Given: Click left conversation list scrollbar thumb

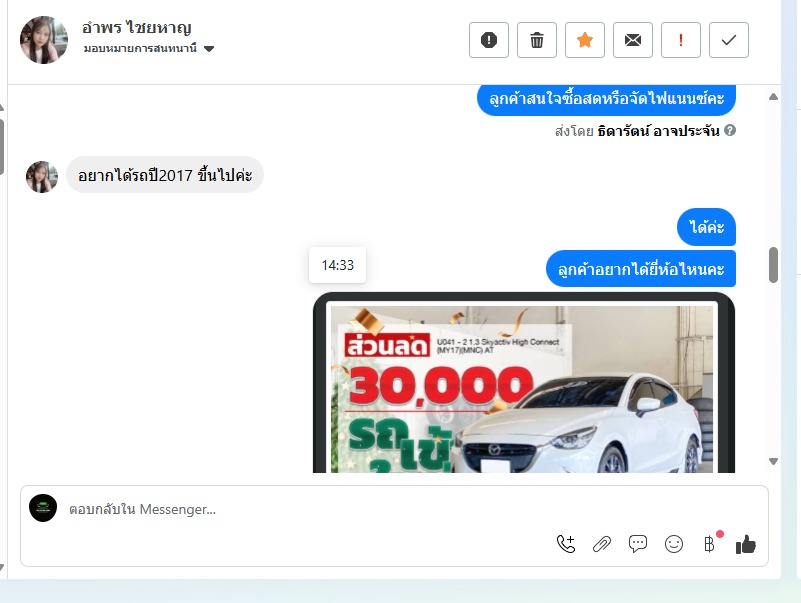Looking at the screenshot, I should 2,147.
